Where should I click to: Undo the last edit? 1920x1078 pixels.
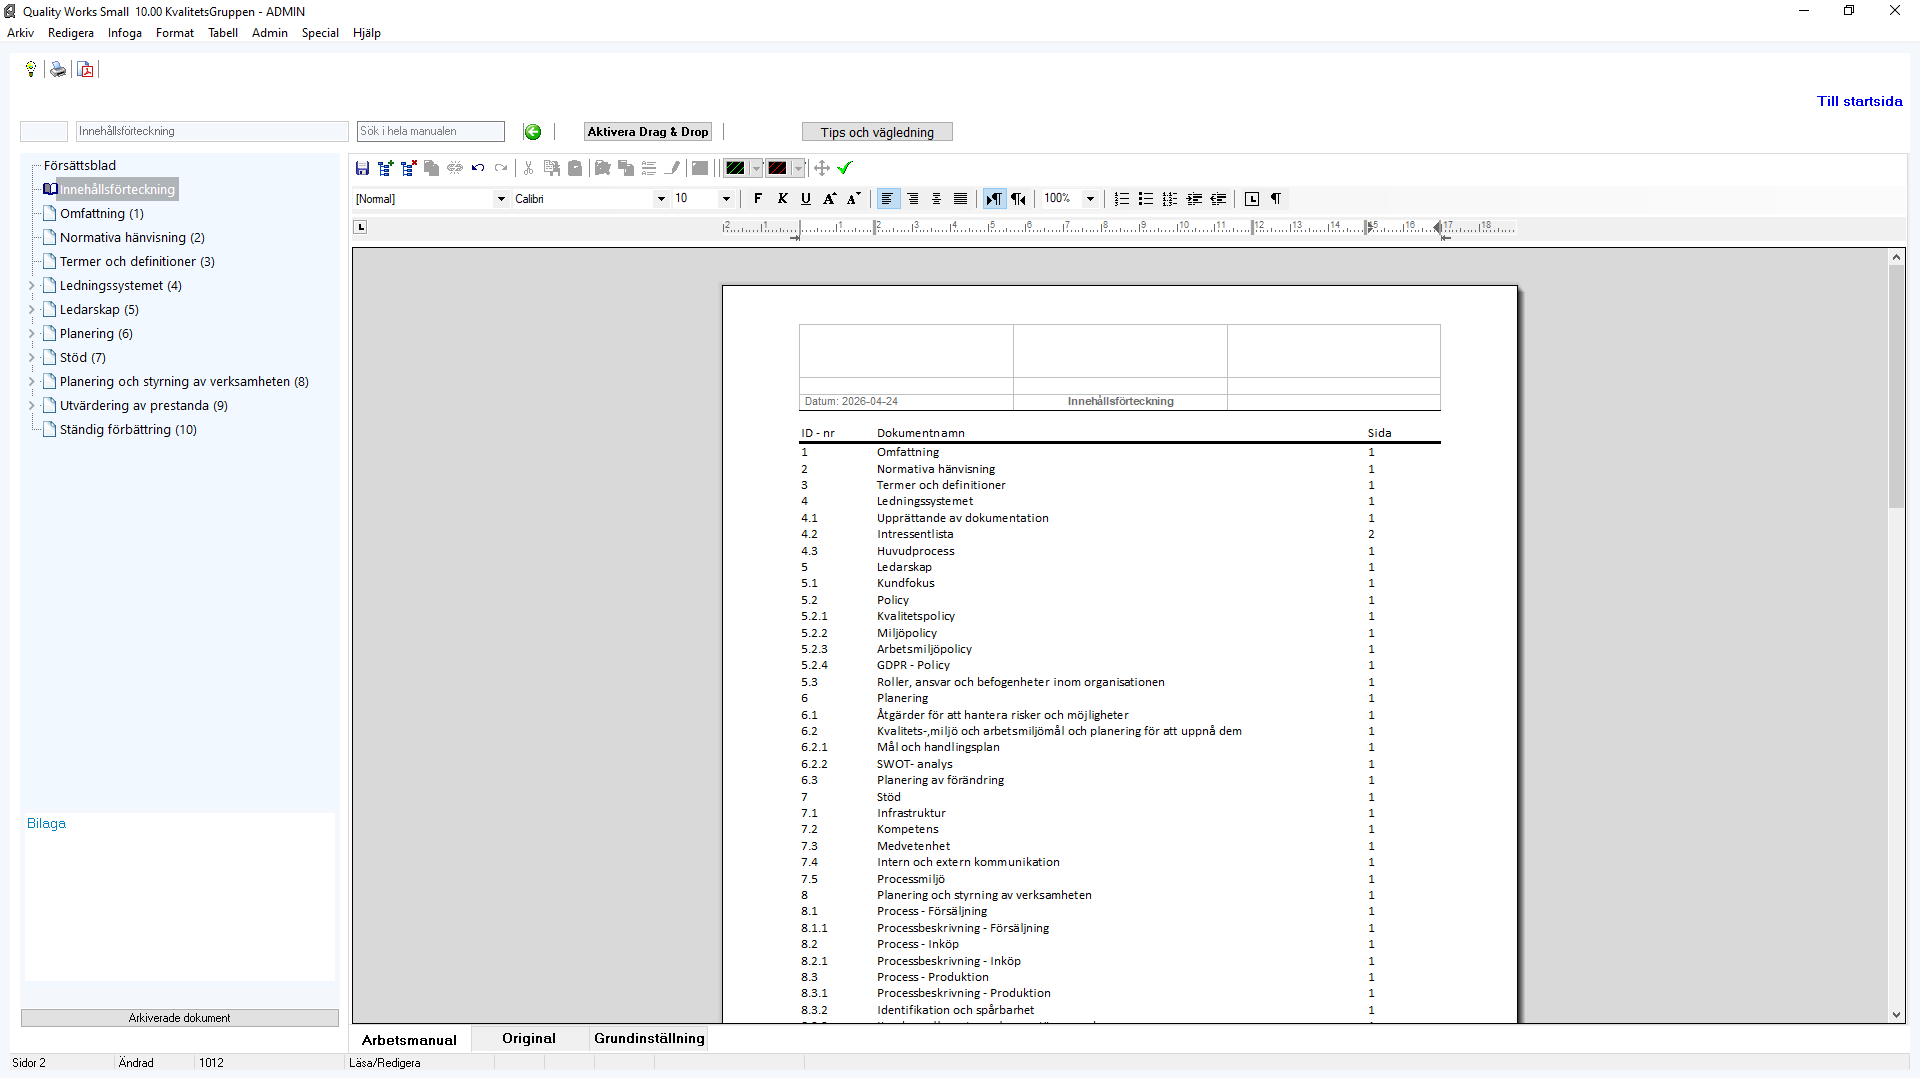pyautogui.click(x=478, y=168)
